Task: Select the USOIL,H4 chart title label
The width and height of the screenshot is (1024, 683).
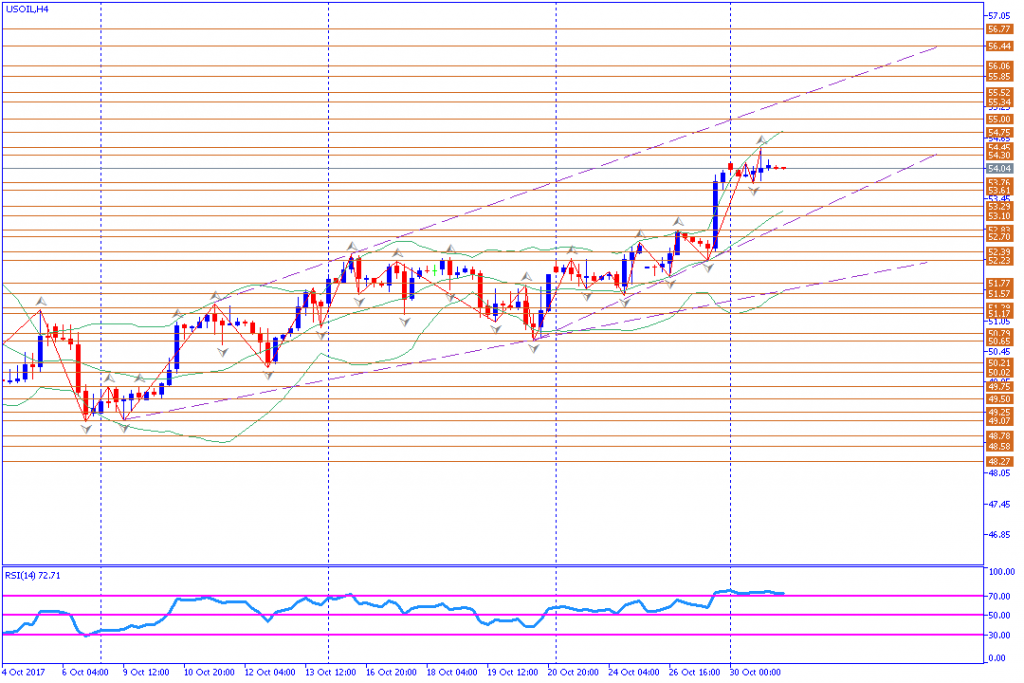Action: coord(27,9)
